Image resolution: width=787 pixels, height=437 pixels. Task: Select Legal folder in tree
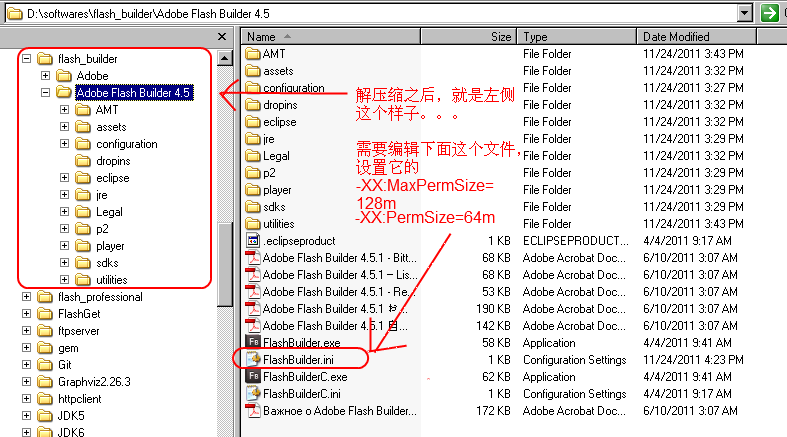[109, 212]
